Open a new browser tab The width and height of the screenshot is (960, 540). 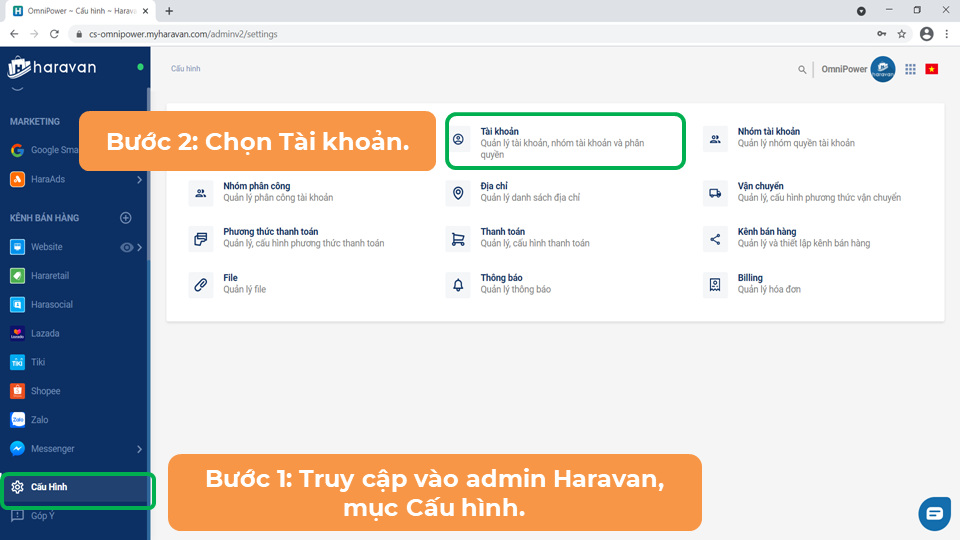[169, 11]
